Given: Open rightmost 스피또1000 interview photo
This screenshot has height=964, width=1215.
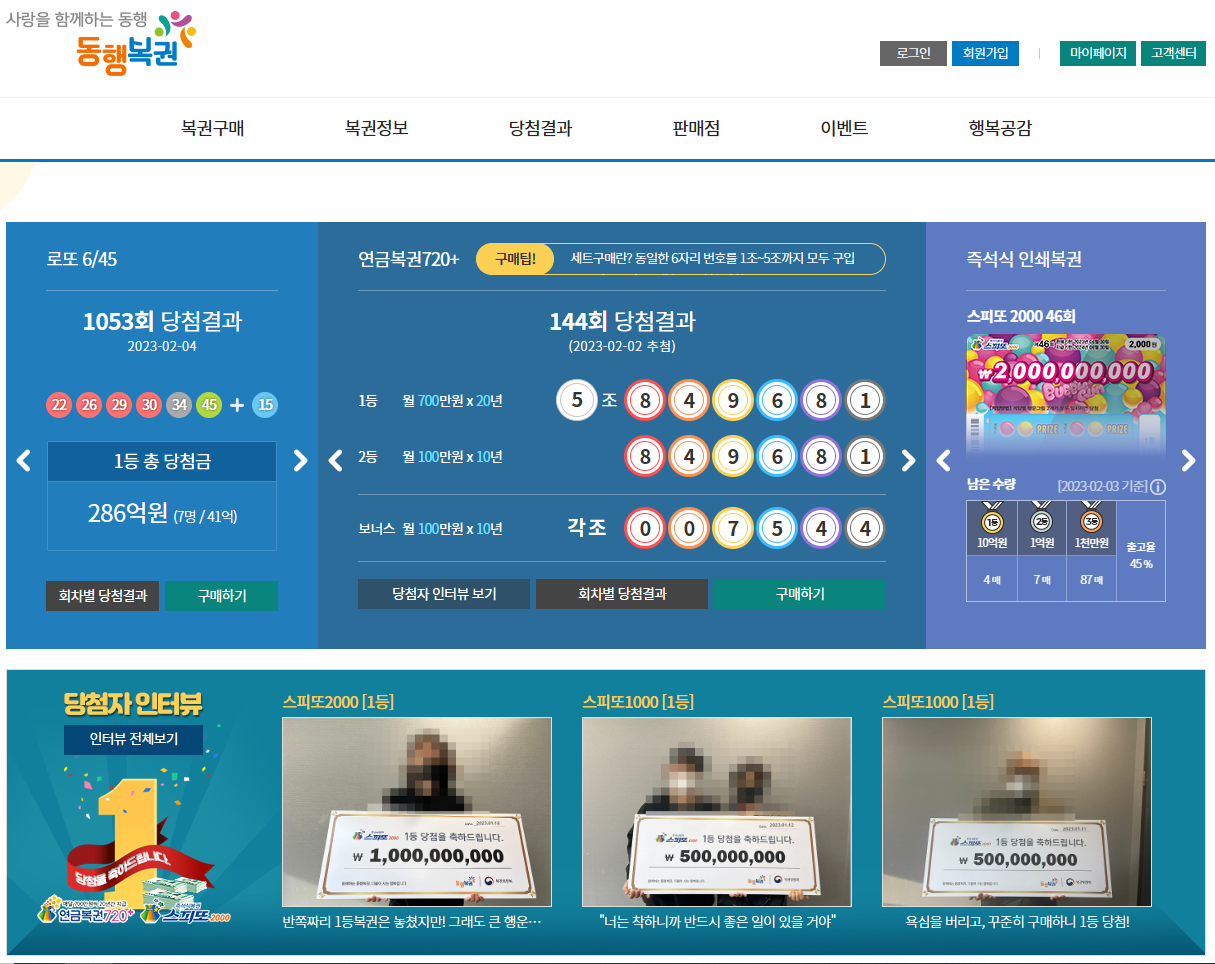Looking at the screenshot, I should coord(1017,812).
